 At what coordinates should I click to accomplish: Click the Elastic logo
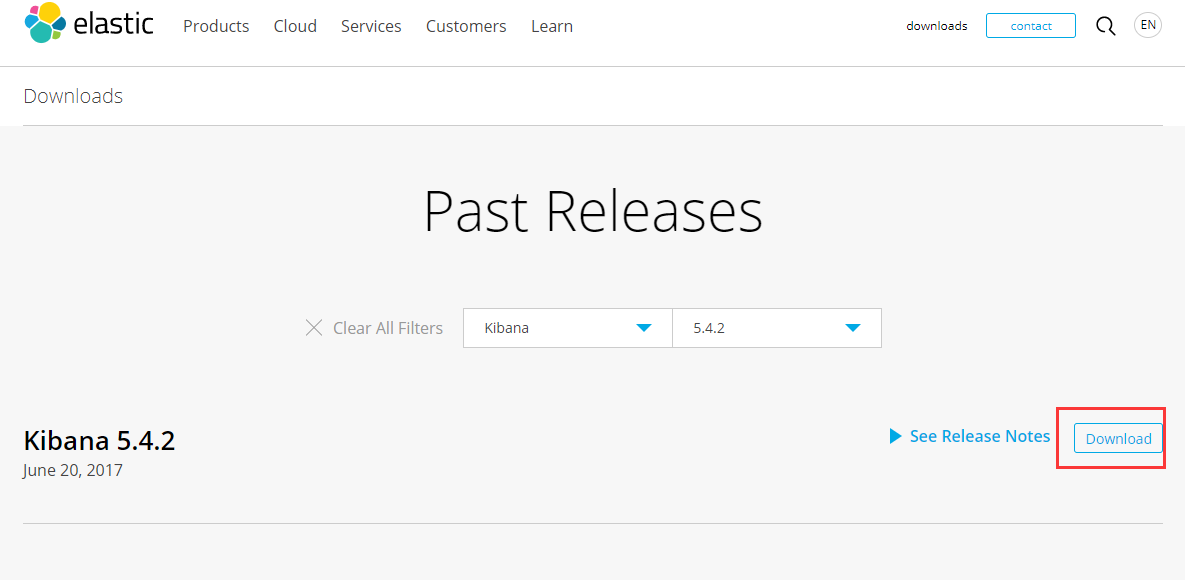coord(89,23)
